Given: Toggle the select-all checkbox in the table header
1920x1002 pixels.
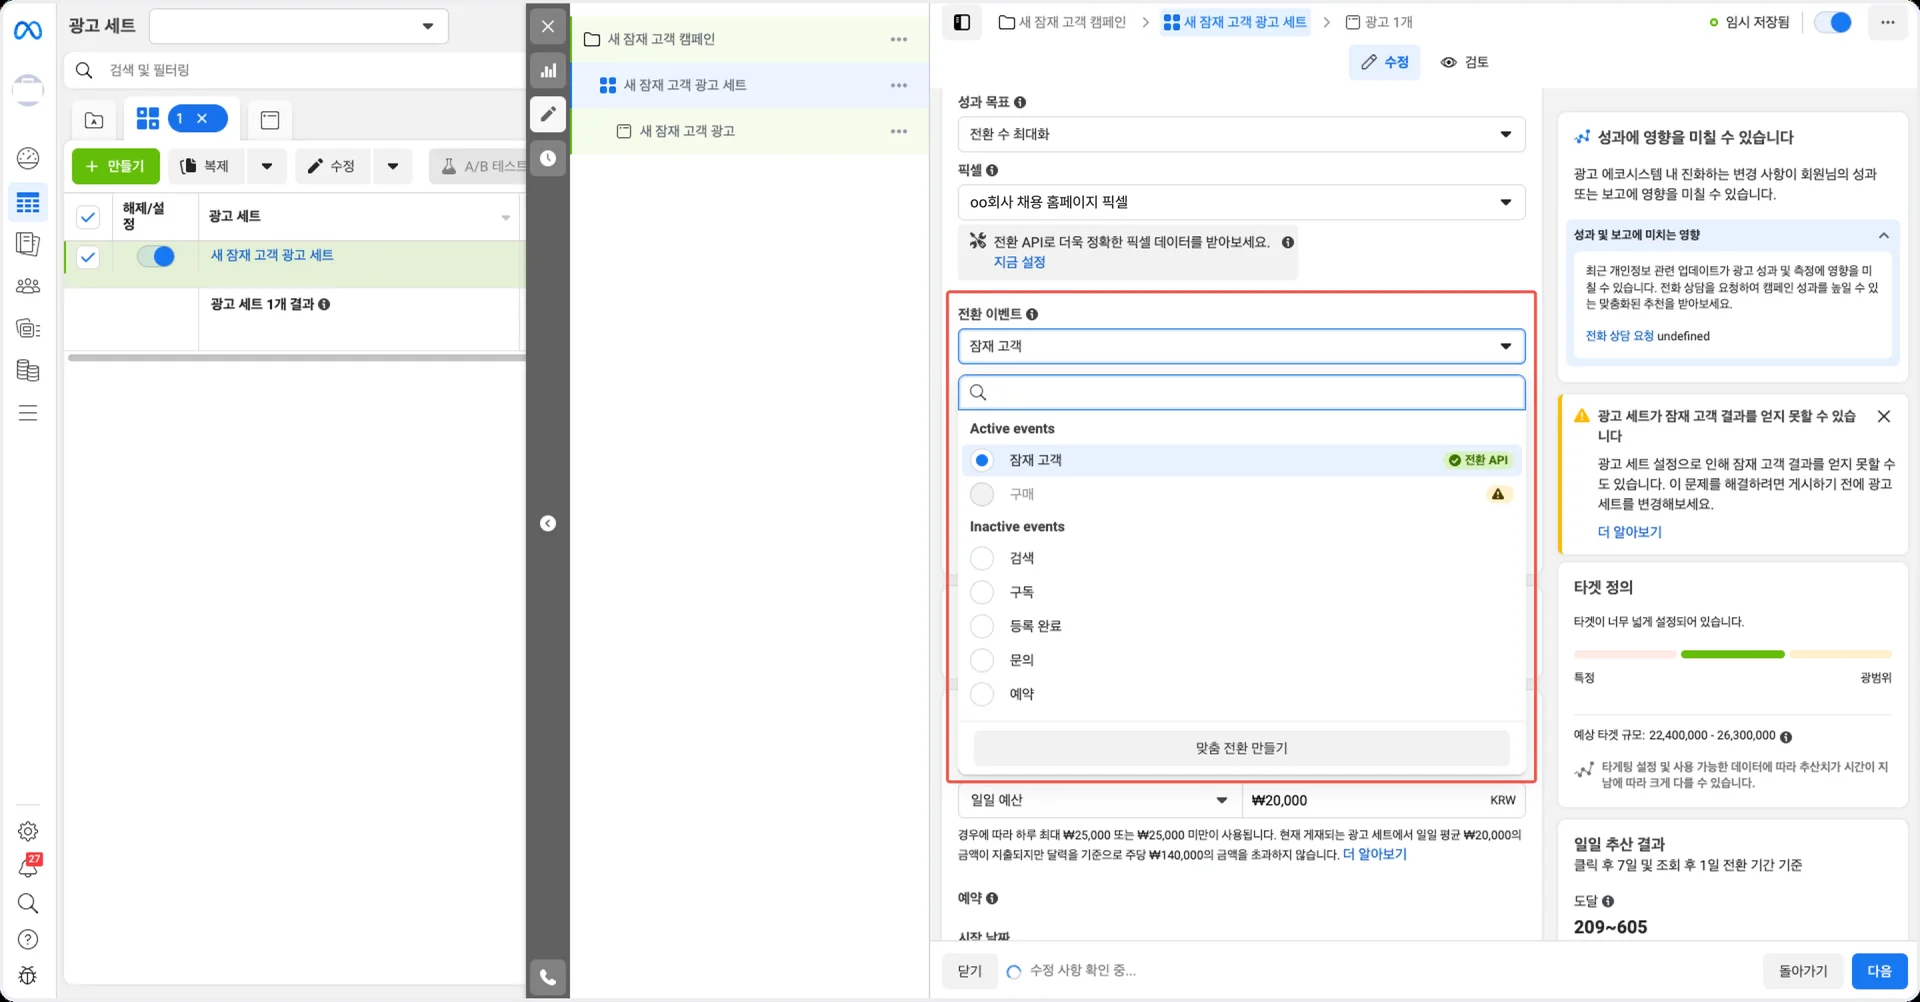Looking at the screenshot, I should coord(88,216).
